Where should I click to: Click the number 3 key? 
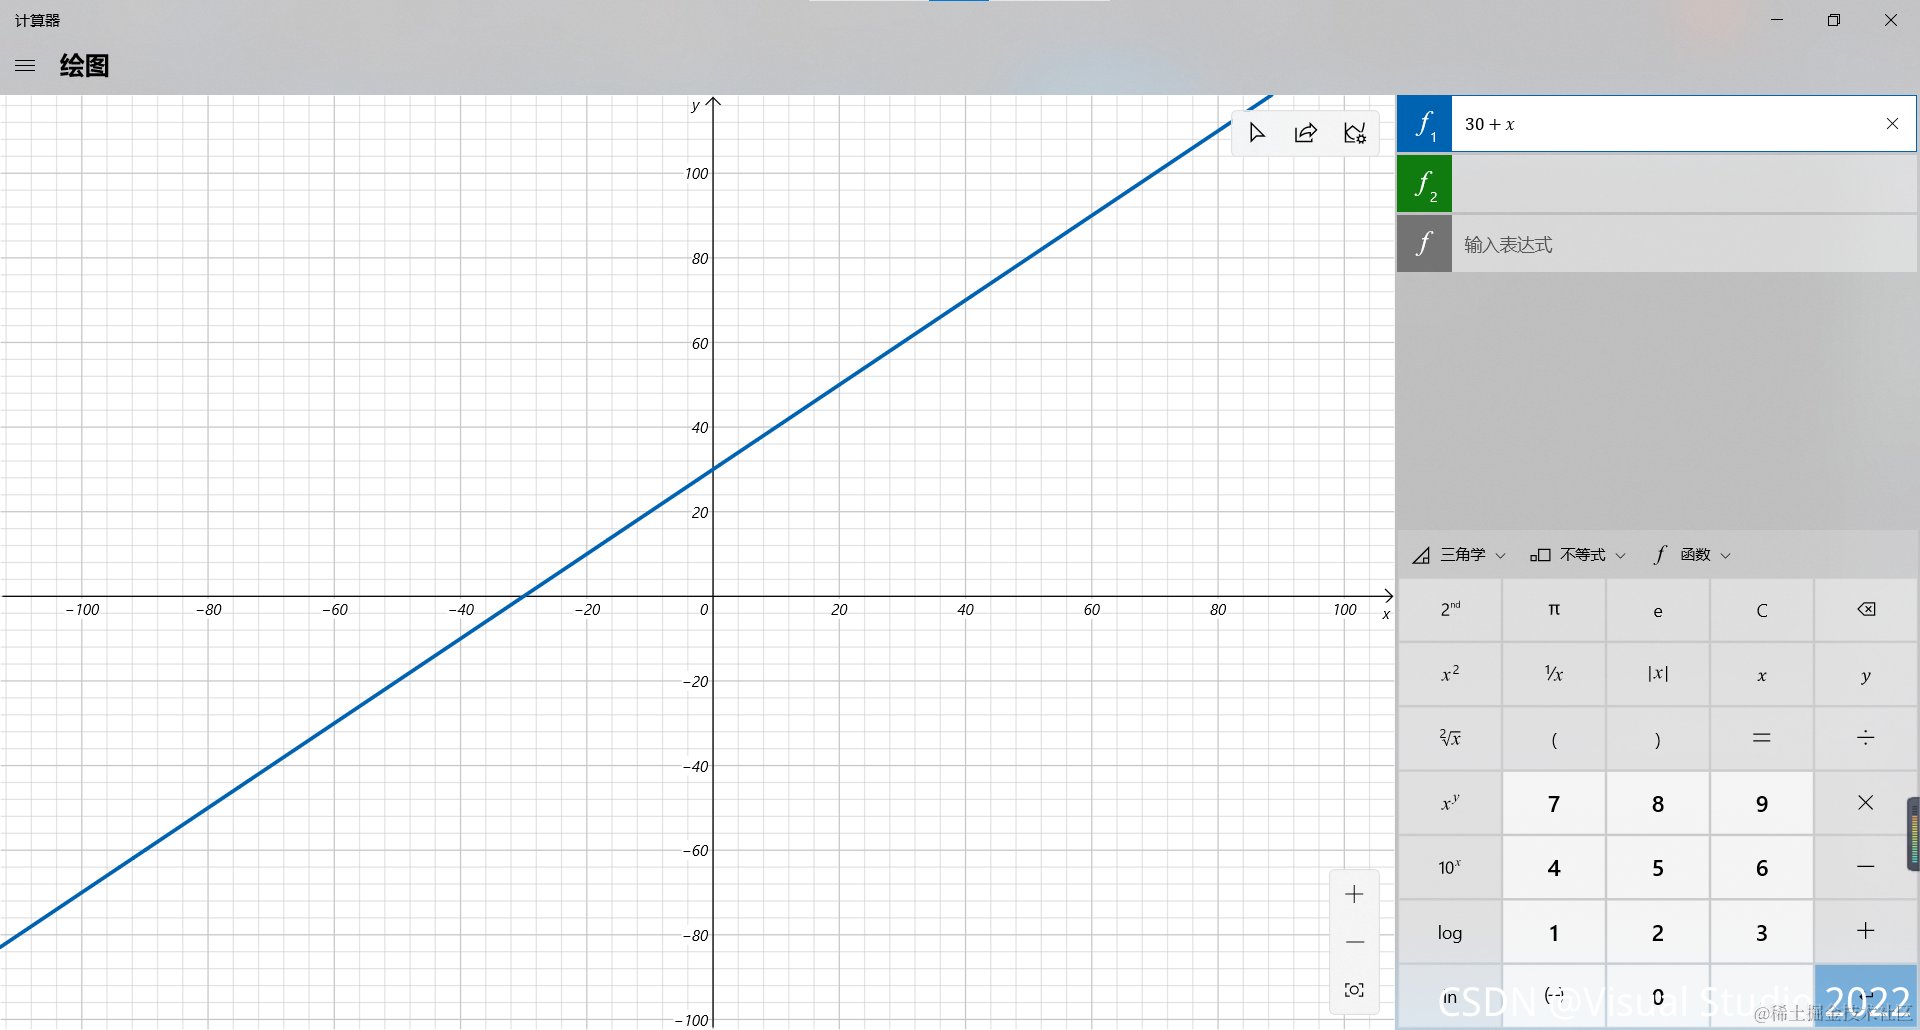click(1762, 932)
